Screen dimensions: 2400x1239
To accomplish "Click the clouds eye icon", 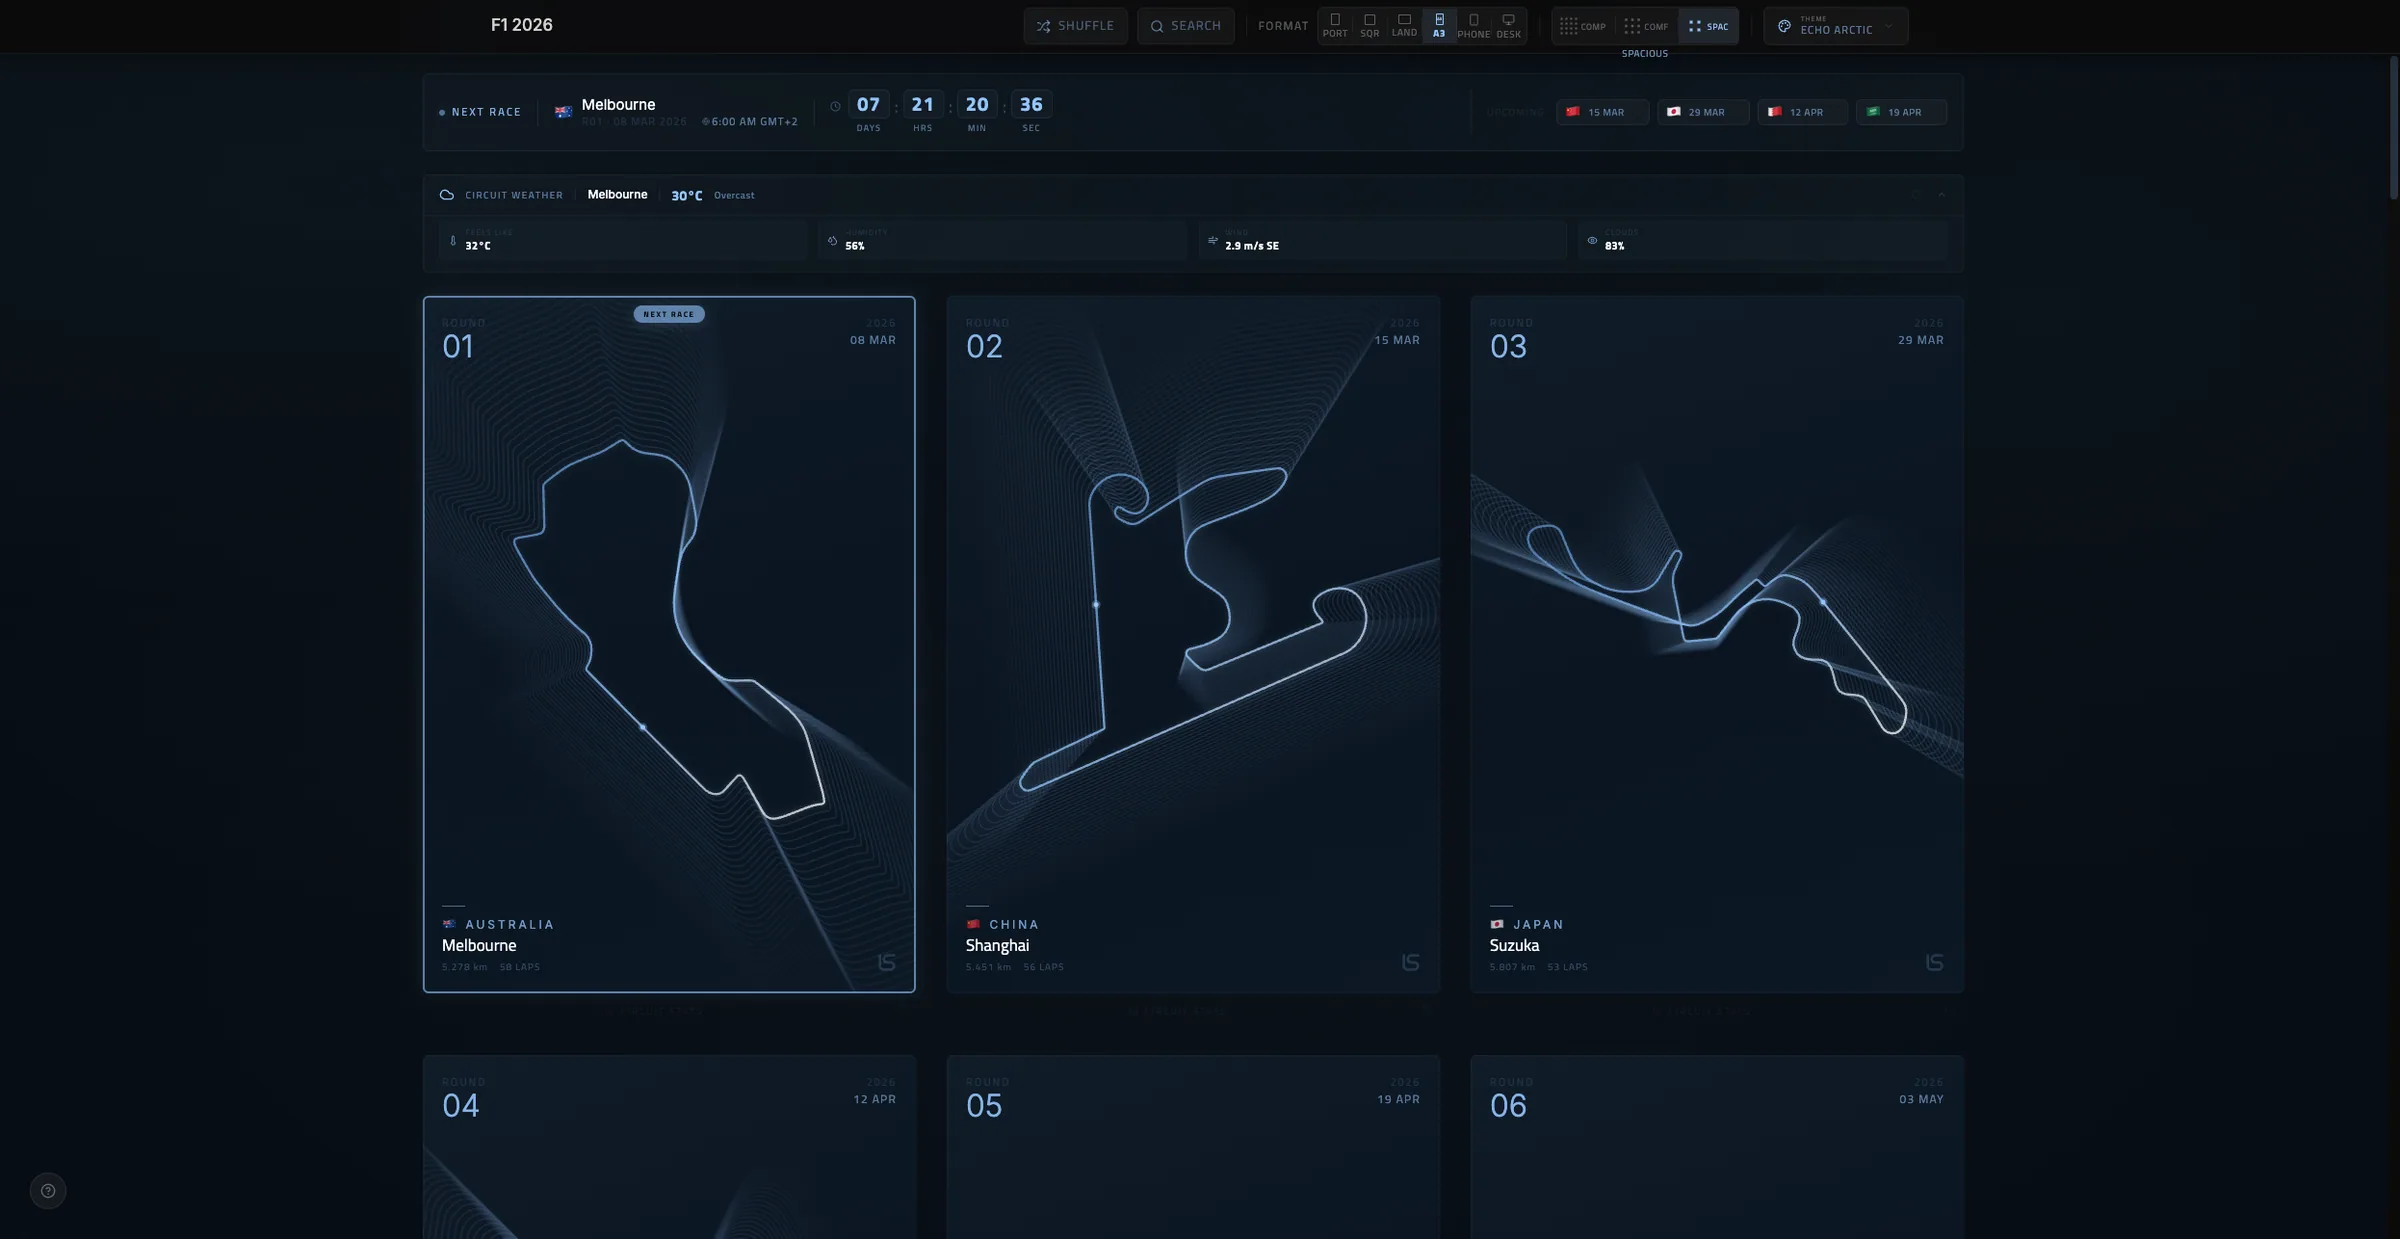I will (x=1592, y=240).
